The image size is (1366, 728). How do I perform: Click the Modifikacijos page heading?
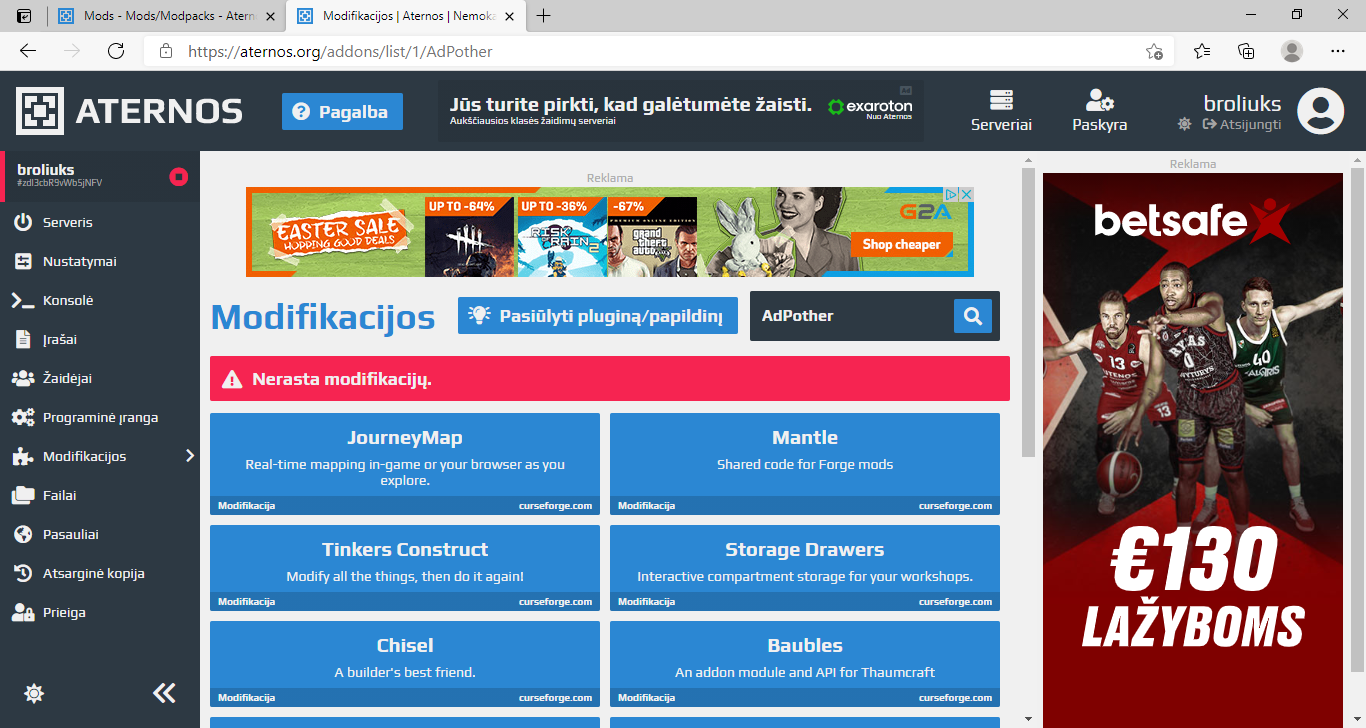pos(323,317)
